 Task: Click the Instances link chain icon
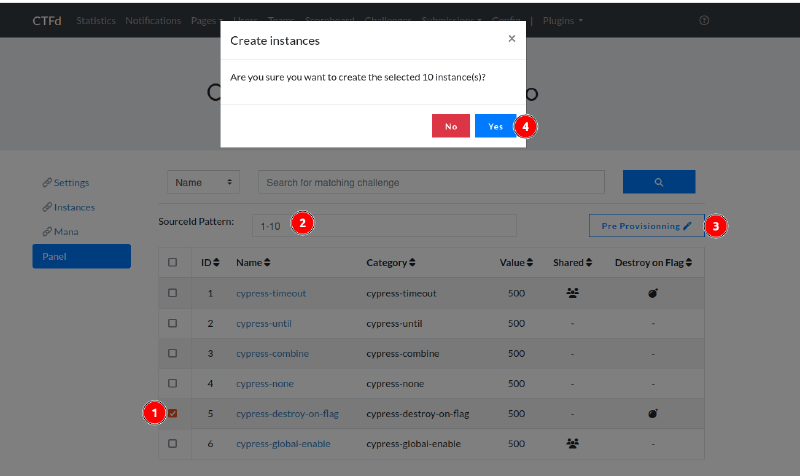tap(47, 207)
